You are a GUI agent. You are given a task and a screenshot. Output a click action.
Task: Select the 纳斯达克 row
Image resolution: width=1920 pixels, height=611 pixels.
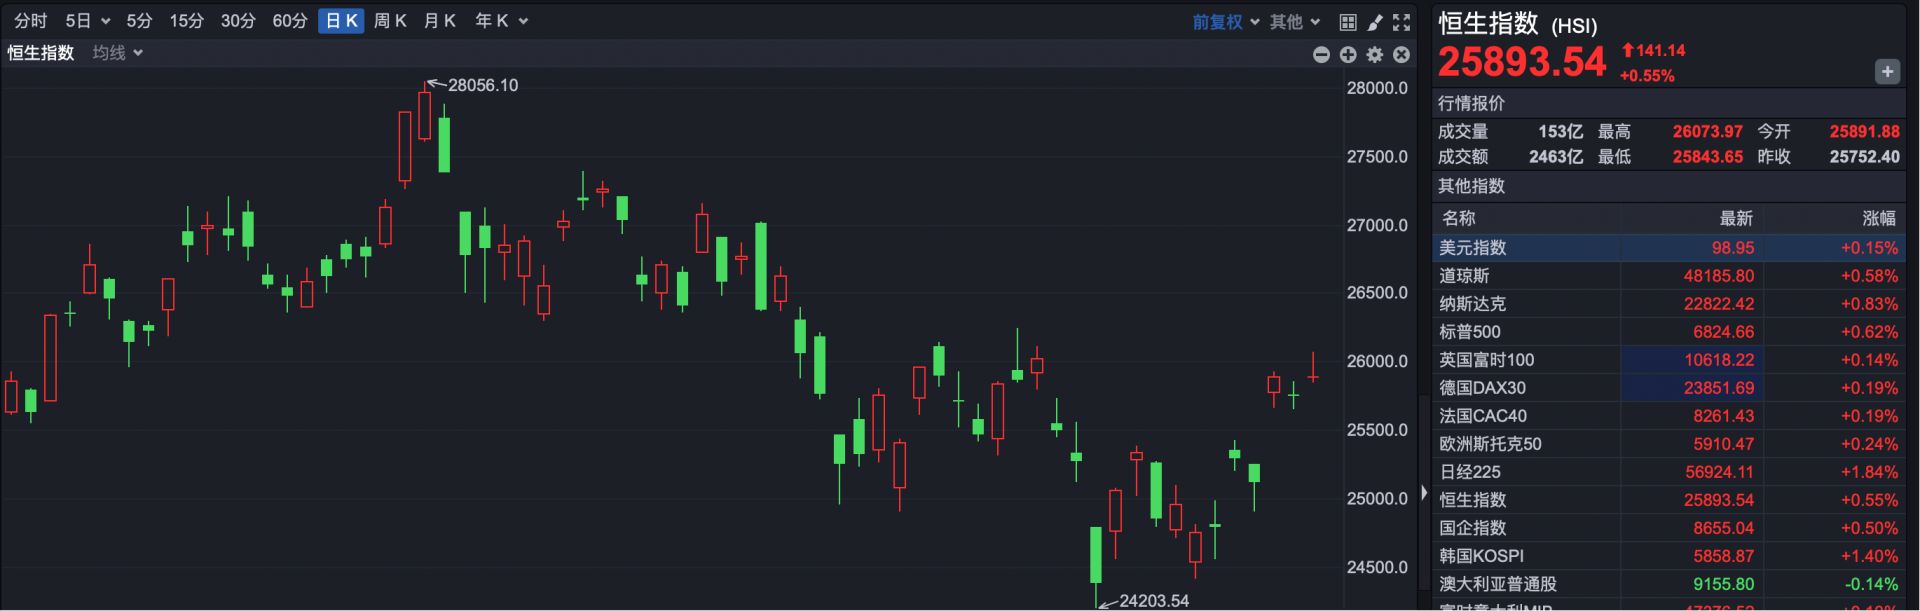[x=1669, y=304]
